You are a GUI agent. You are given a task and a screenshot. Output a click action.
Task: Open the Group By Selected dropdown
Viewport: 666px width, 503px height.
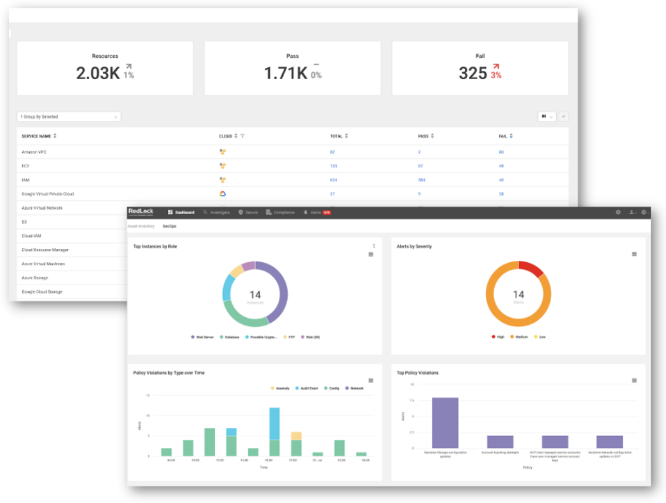[x=69, y=116]
